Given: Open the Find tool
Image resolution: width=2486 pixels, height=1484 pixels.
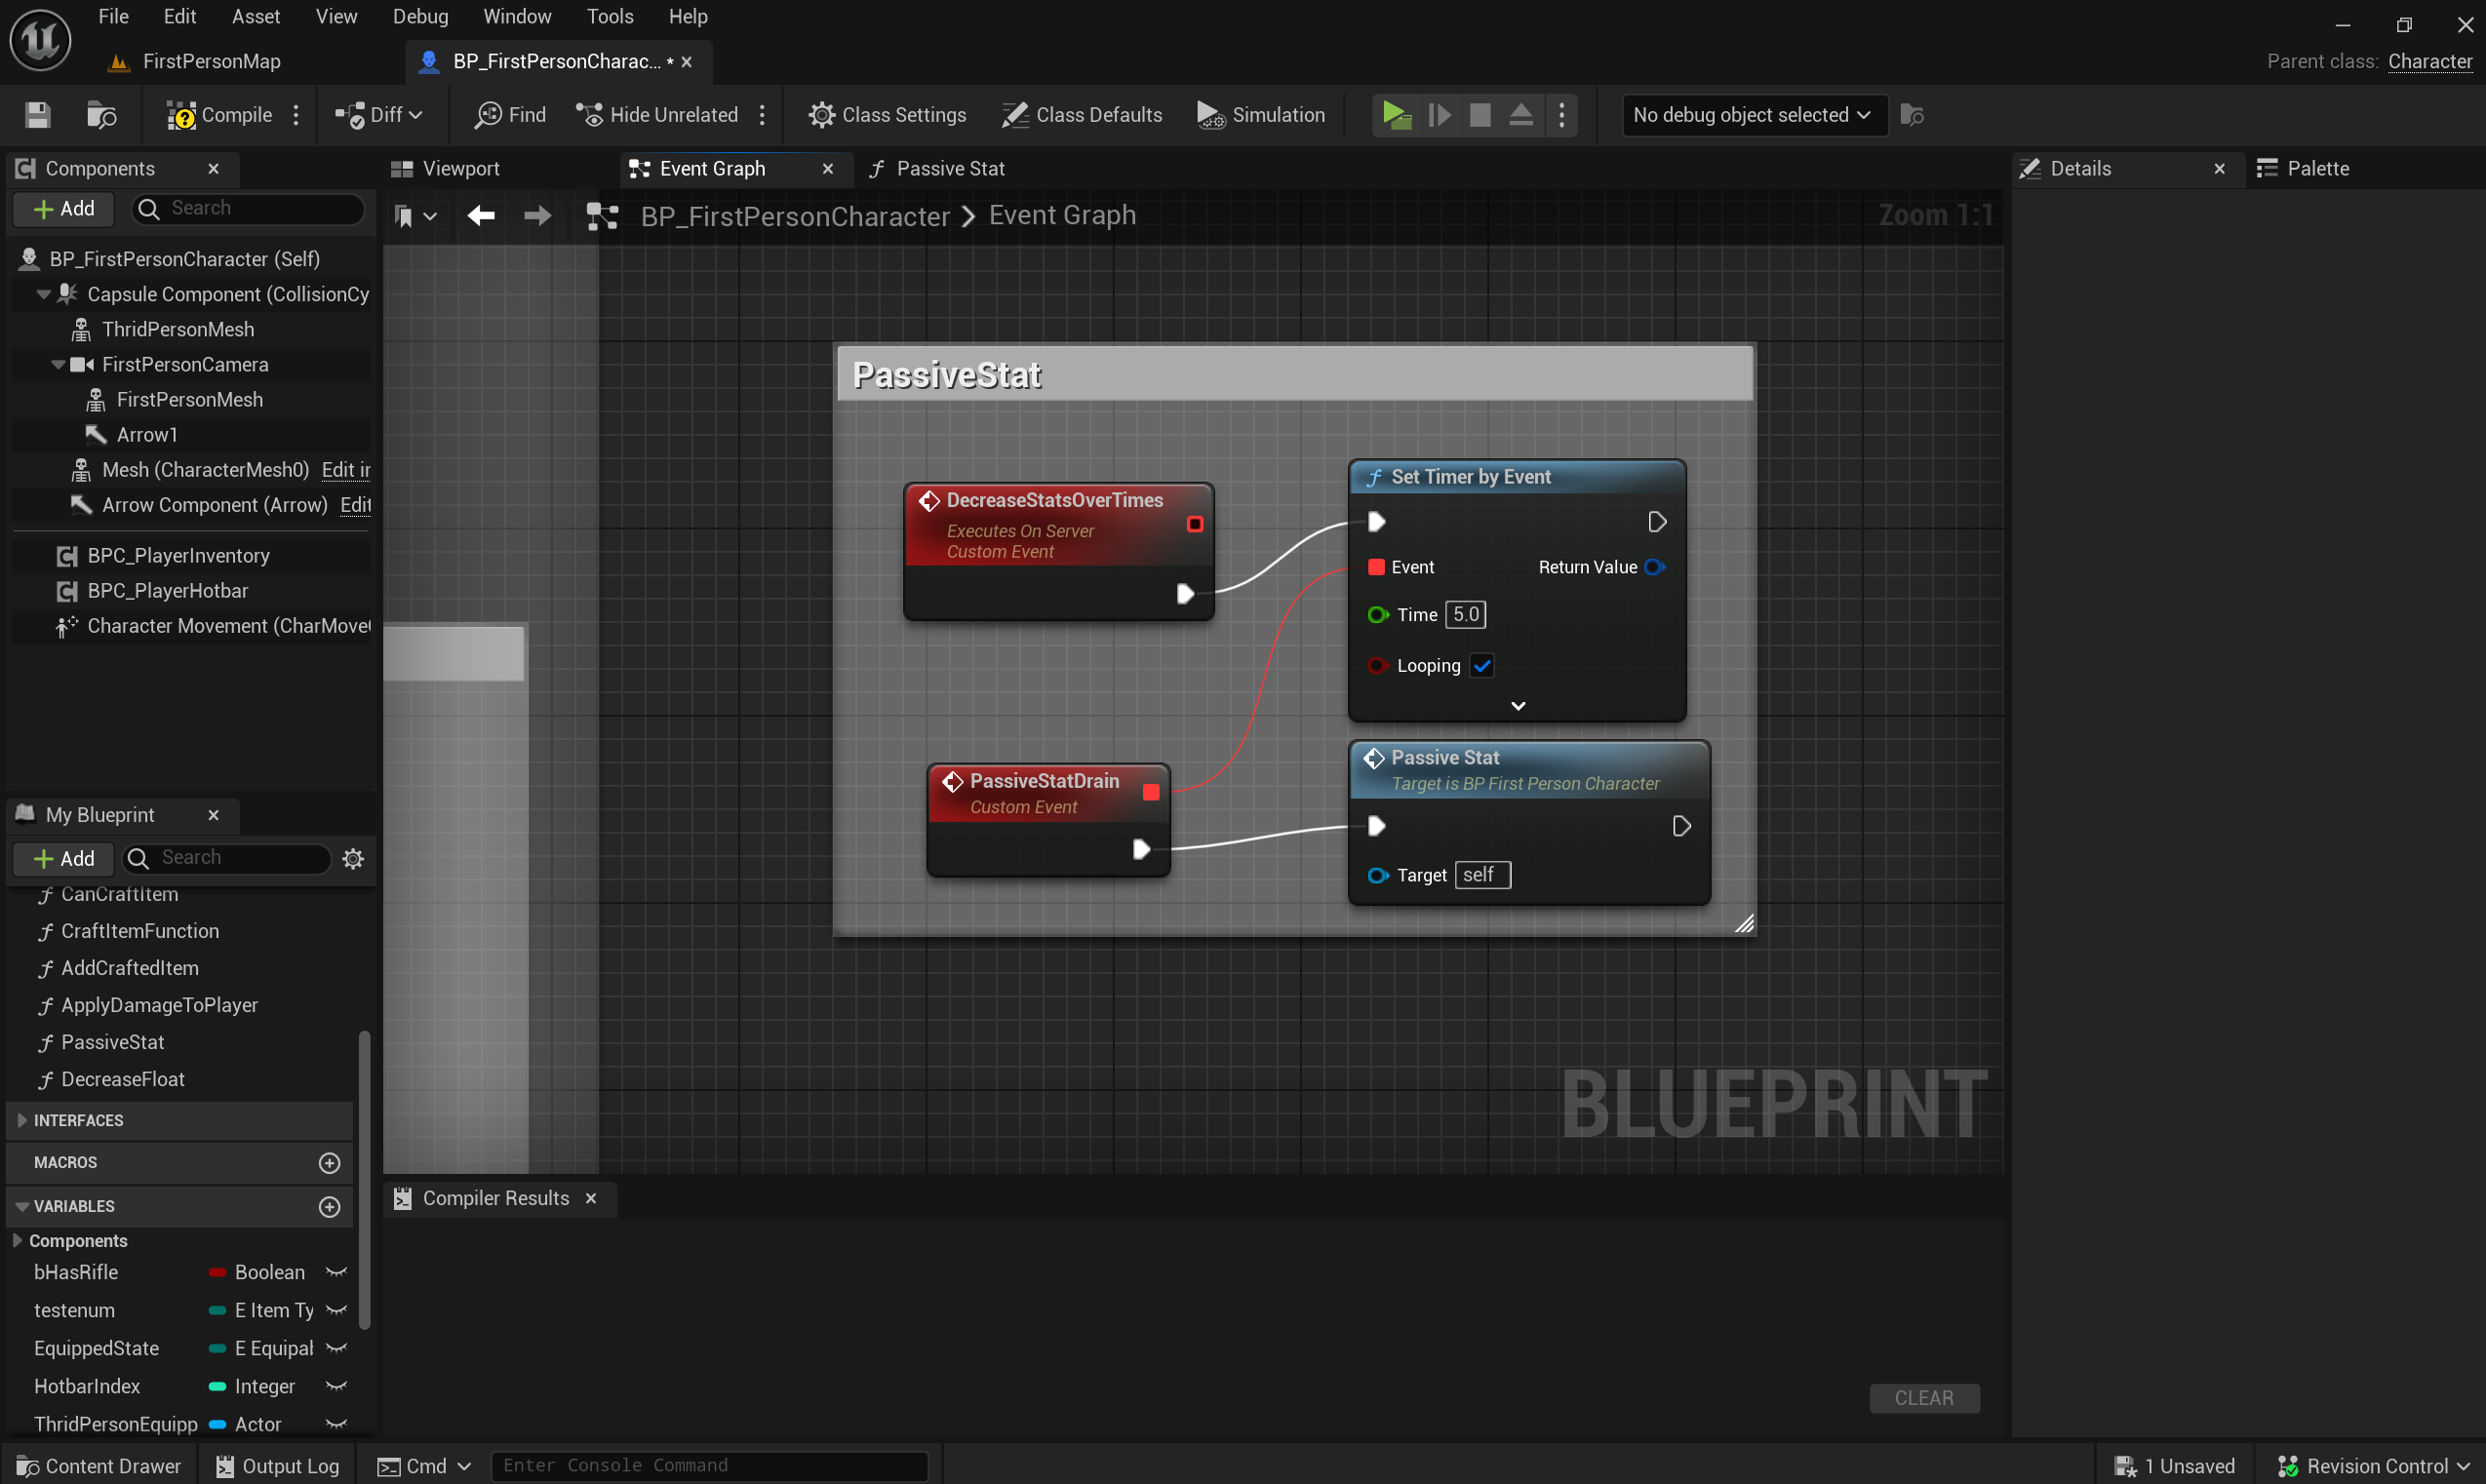Looking at the screenshot, I should 510,115.
